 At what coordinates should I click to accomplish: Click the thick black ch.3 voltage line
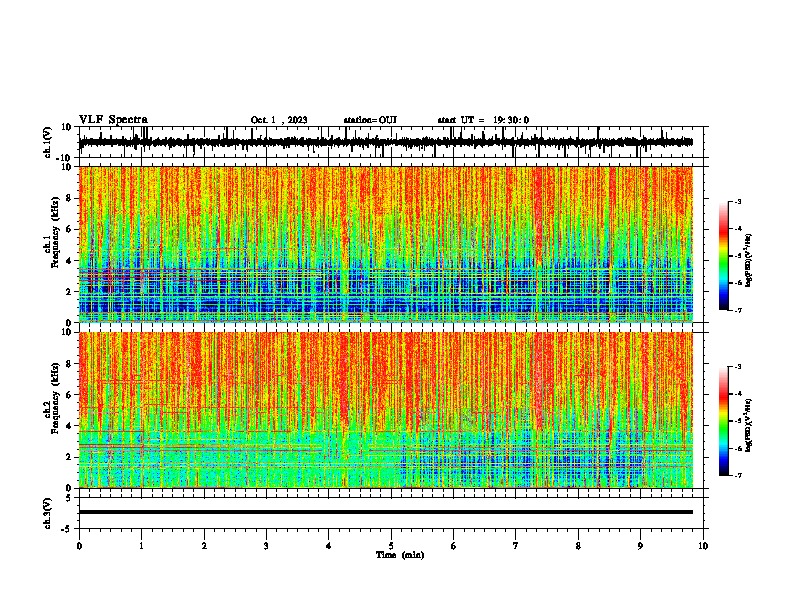(385, 512)
